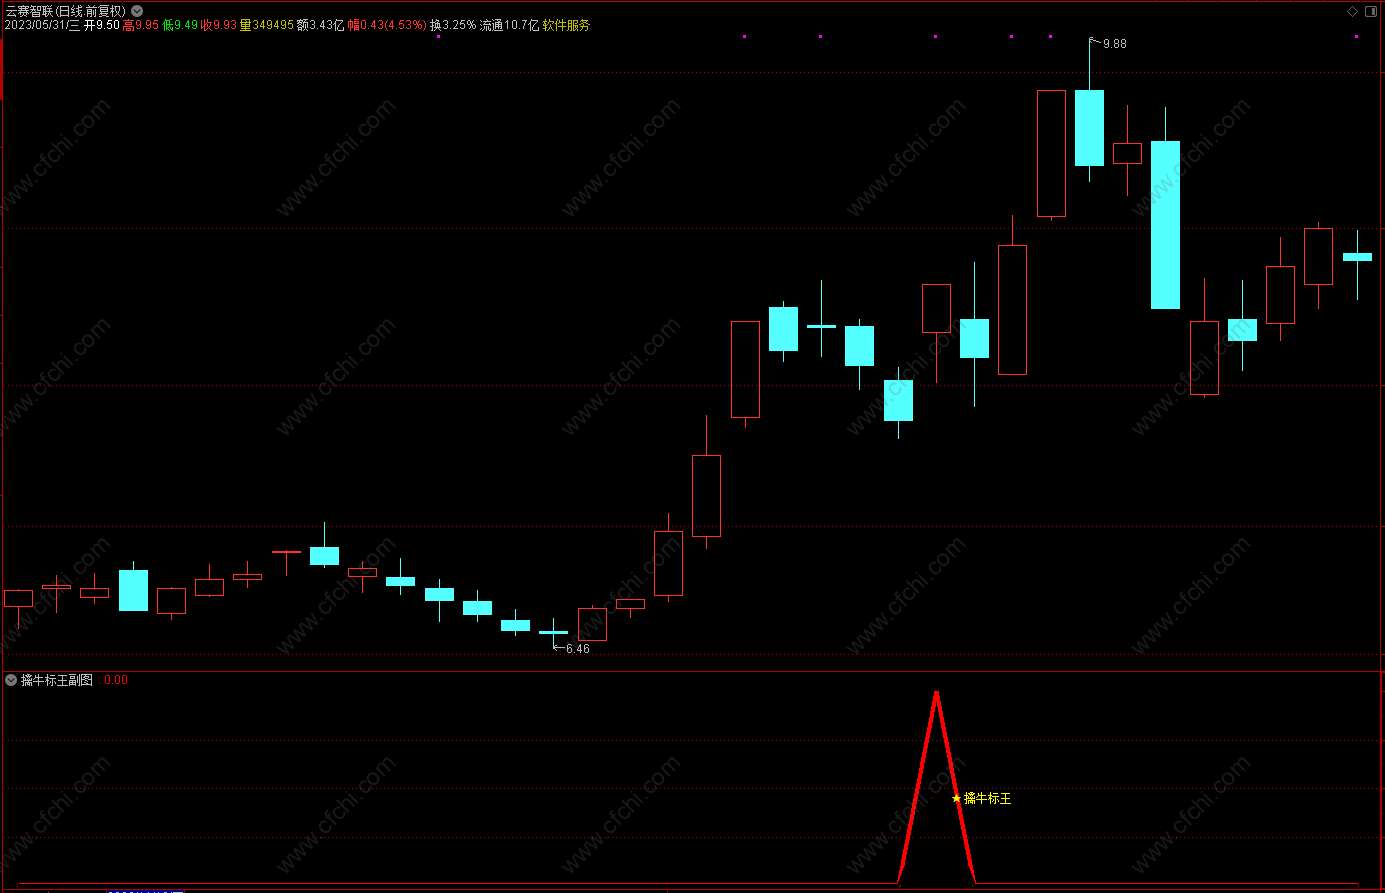This screenshot has height=893, width=1385.
Task: Click the 收9.93 close price value
Action: [219, 25]
